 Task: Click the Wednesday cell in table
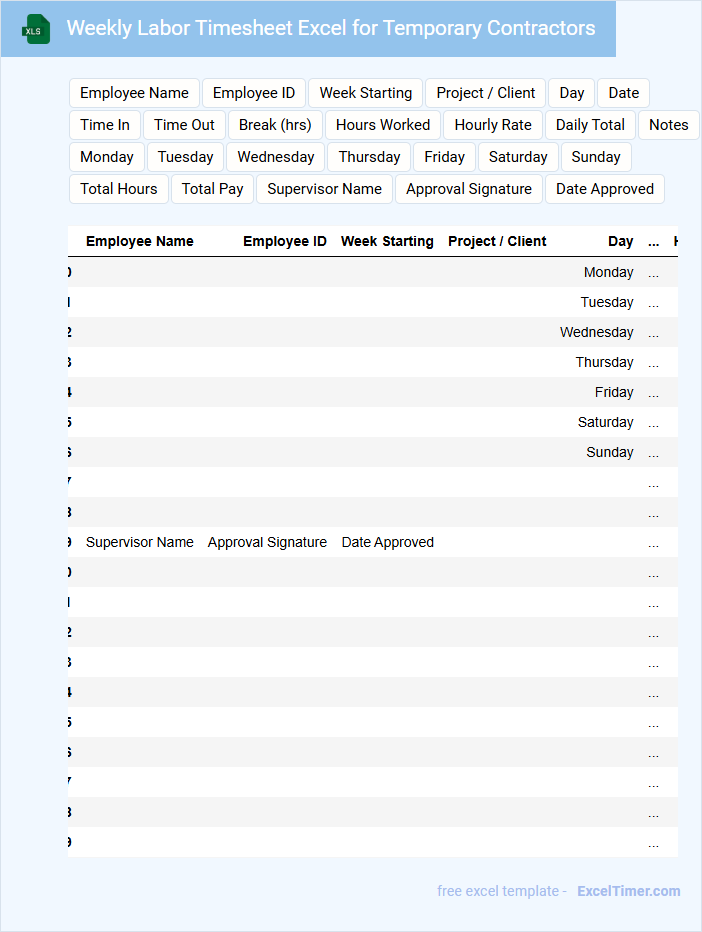(596, 332)
